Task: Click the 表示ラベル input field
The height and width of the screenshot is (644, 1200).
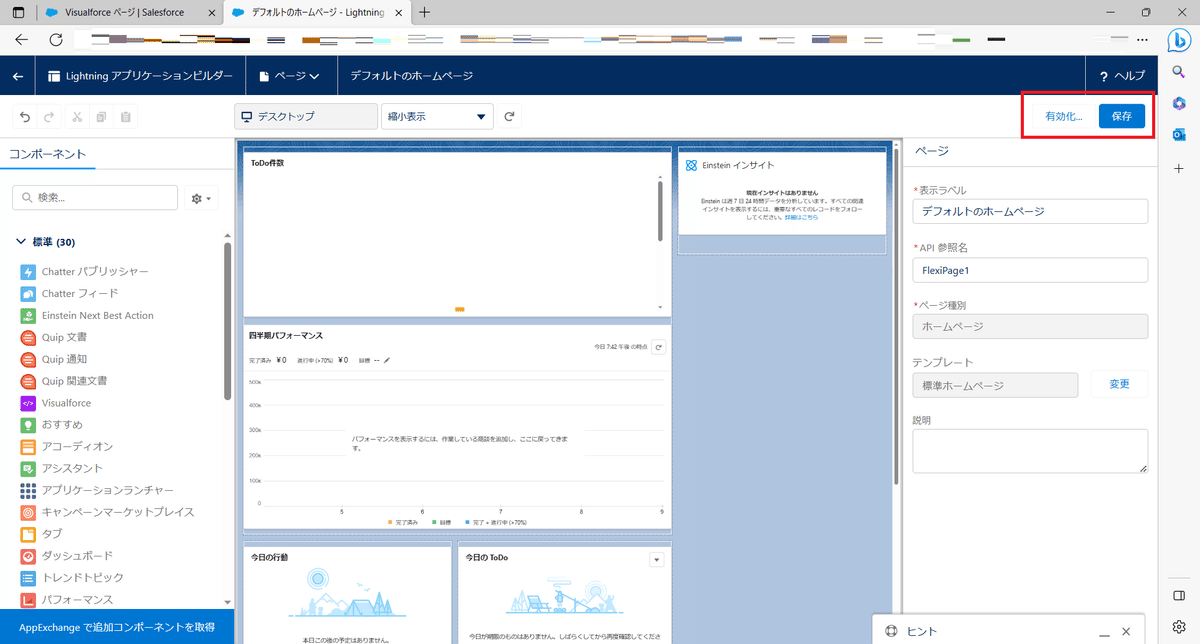Action: (1030, 211)
